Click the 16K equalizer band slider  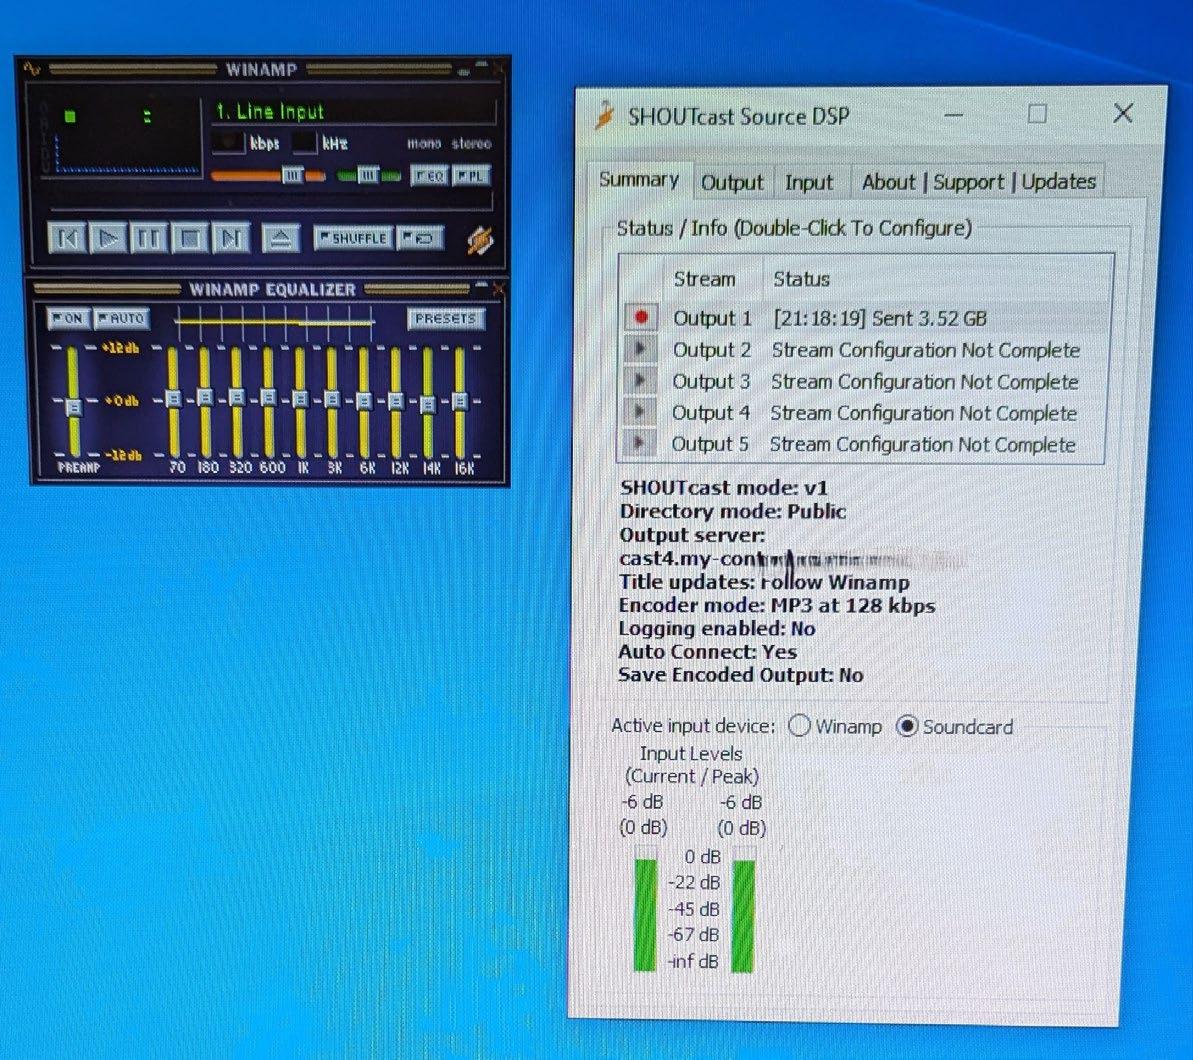click(460, 402)
